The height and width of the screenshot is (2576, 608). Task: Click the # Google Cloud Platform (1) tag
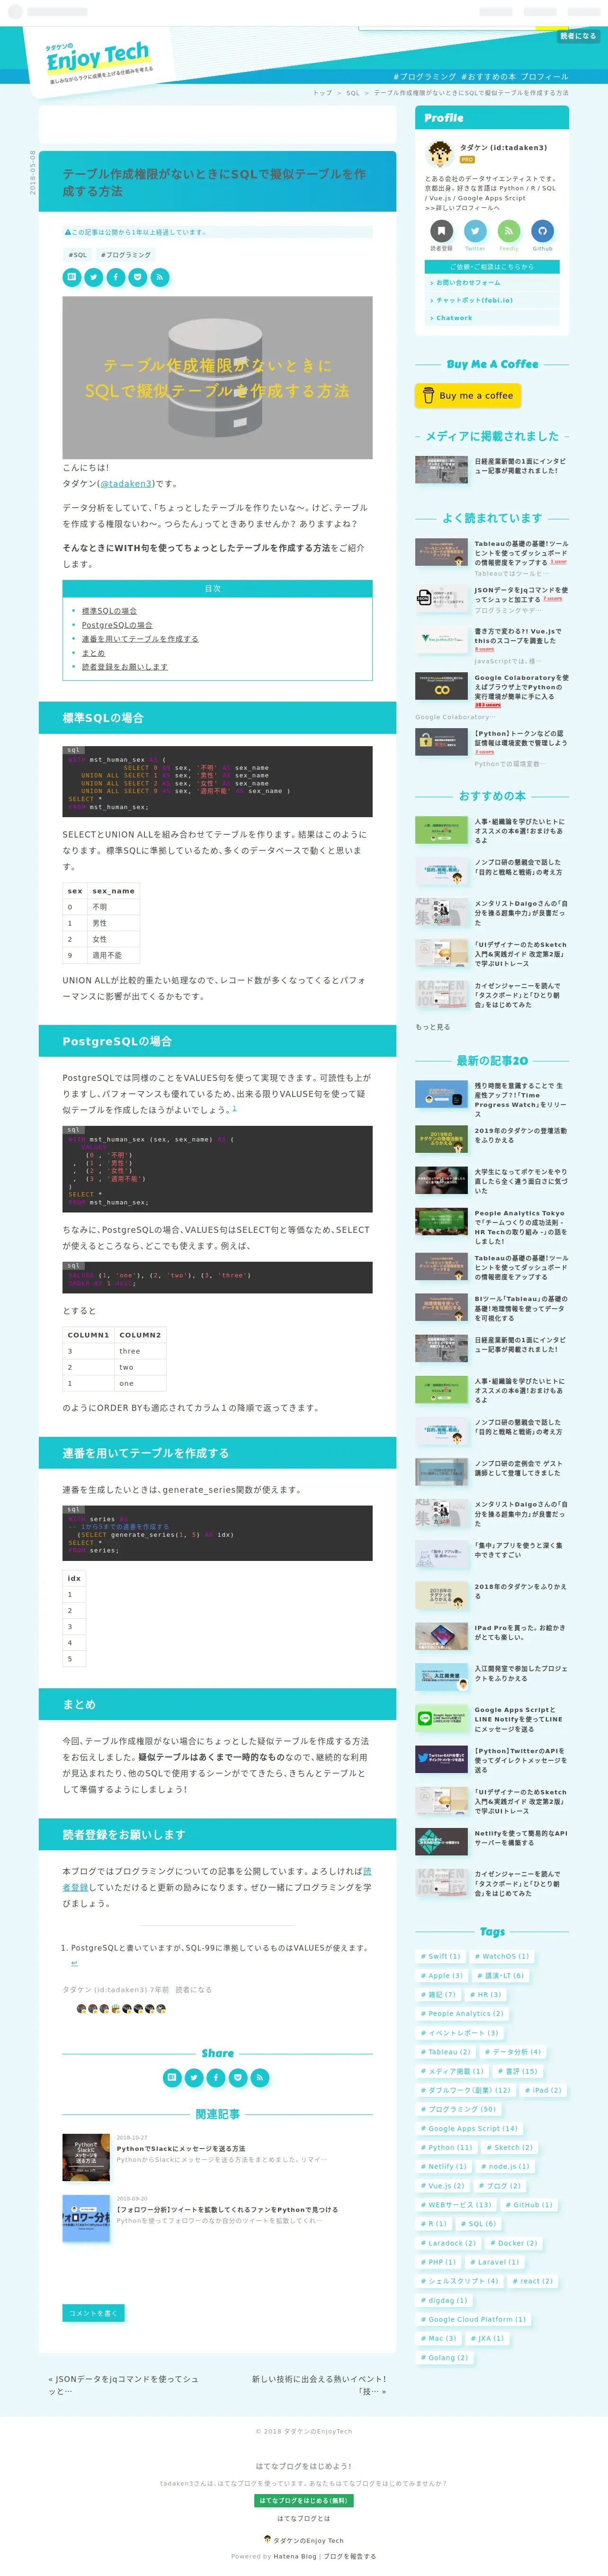click(474, 2319)
